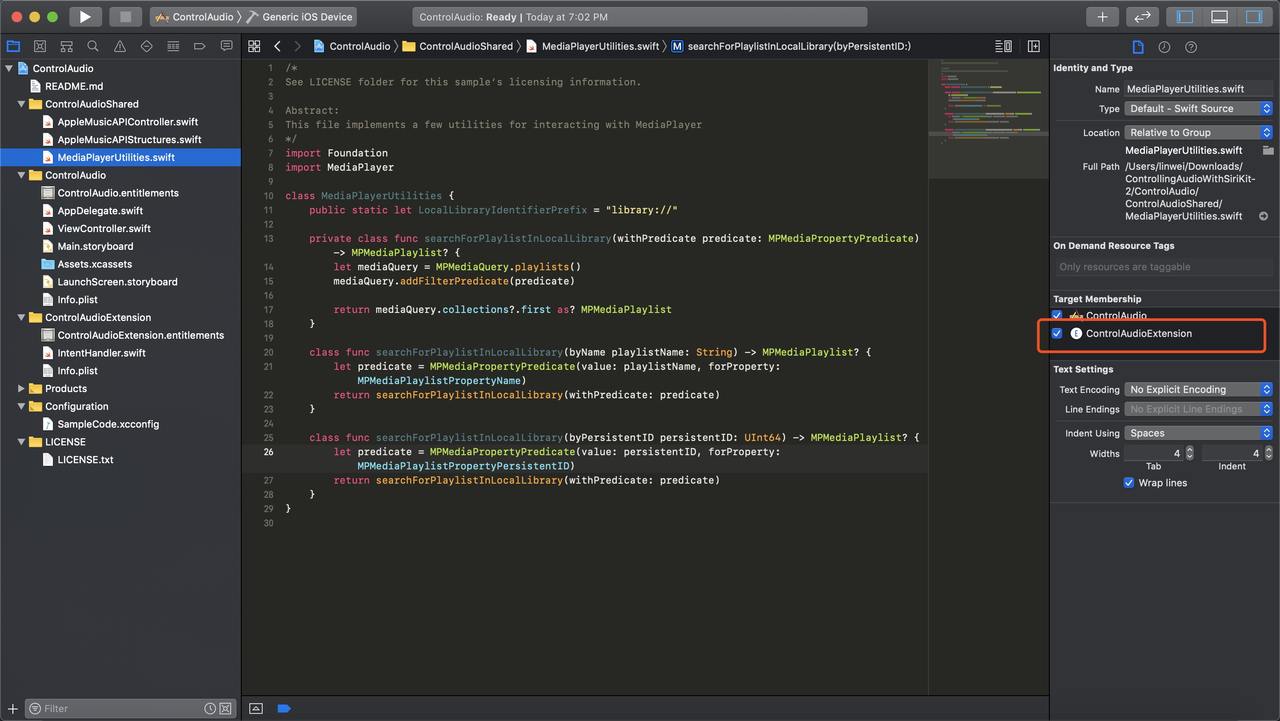1280x721 pixels.
Task: Show the Symbol navigator
Action: 66,46
